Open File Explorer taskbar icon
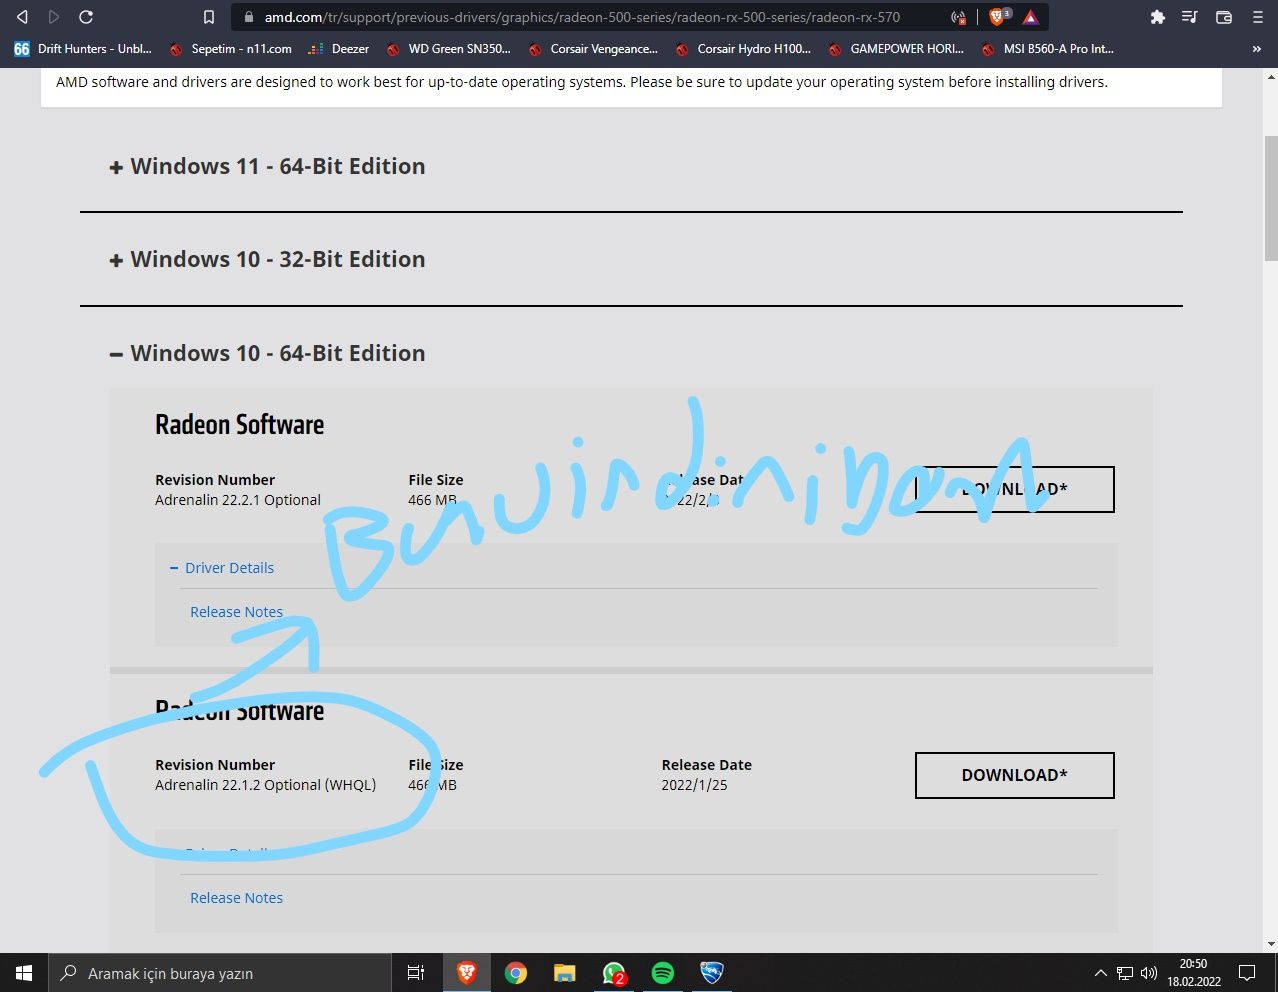 click(564, 973)
